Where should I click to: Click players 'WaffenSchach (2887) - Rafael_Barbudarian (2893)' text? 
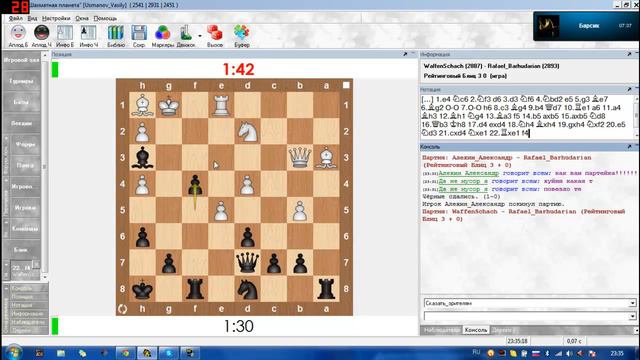(x=491, y=66)
